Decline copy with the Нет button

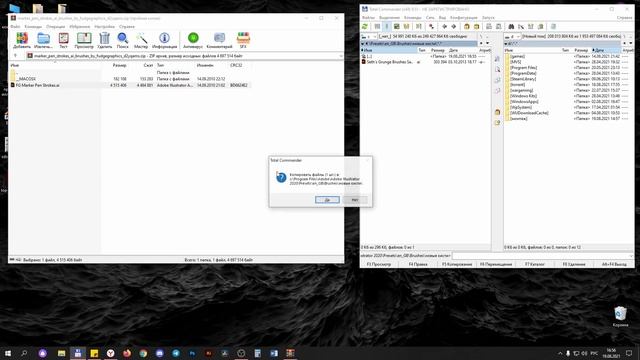(x=355, y=200)
